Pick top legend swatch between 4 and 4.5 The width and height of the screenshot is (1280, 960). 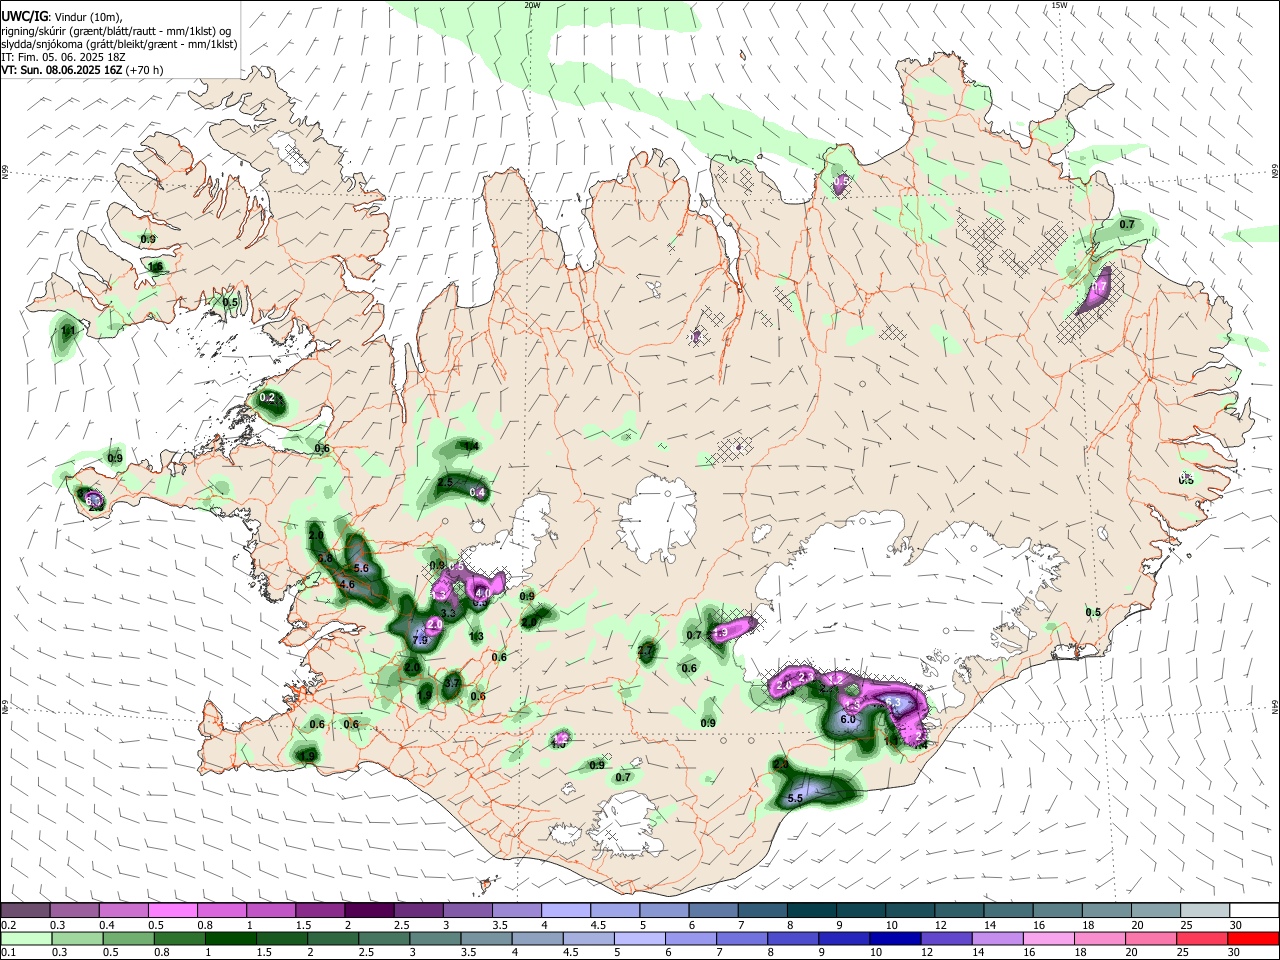[x=566, y=910]
